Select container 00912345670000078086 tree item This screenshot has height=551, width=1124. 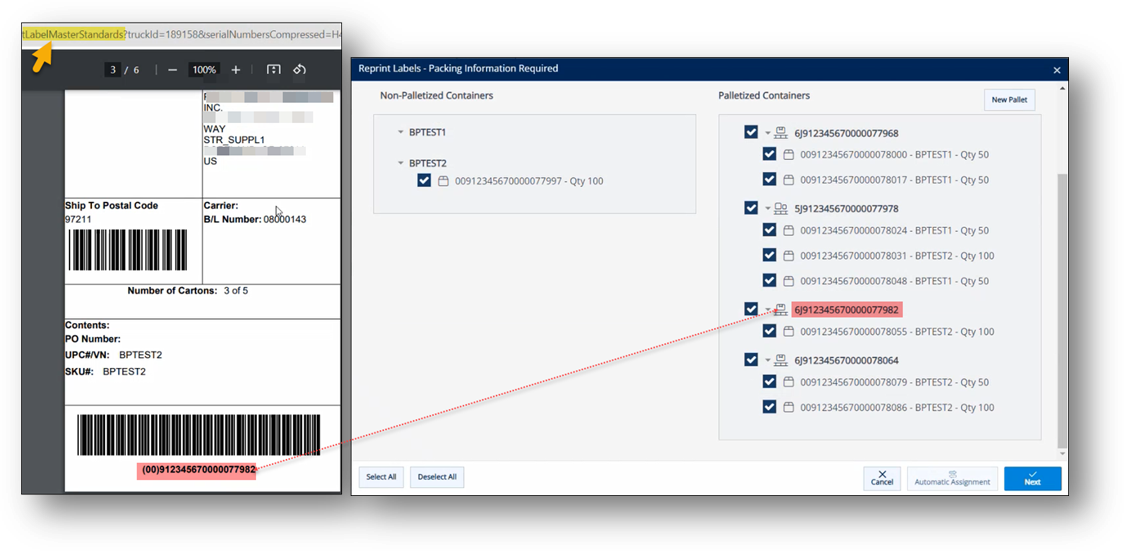click(x=897, y=407)
